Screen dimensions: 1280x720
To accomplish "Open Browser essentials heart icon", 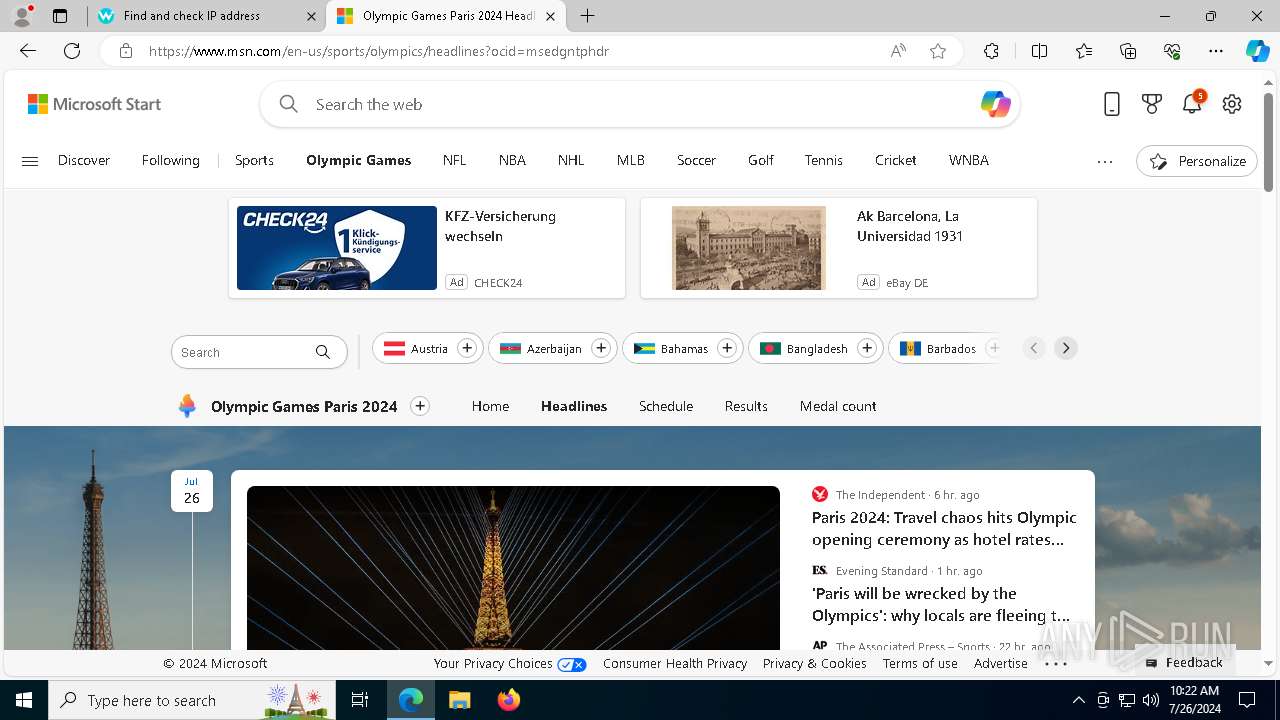I will [x=1172, y=51].
